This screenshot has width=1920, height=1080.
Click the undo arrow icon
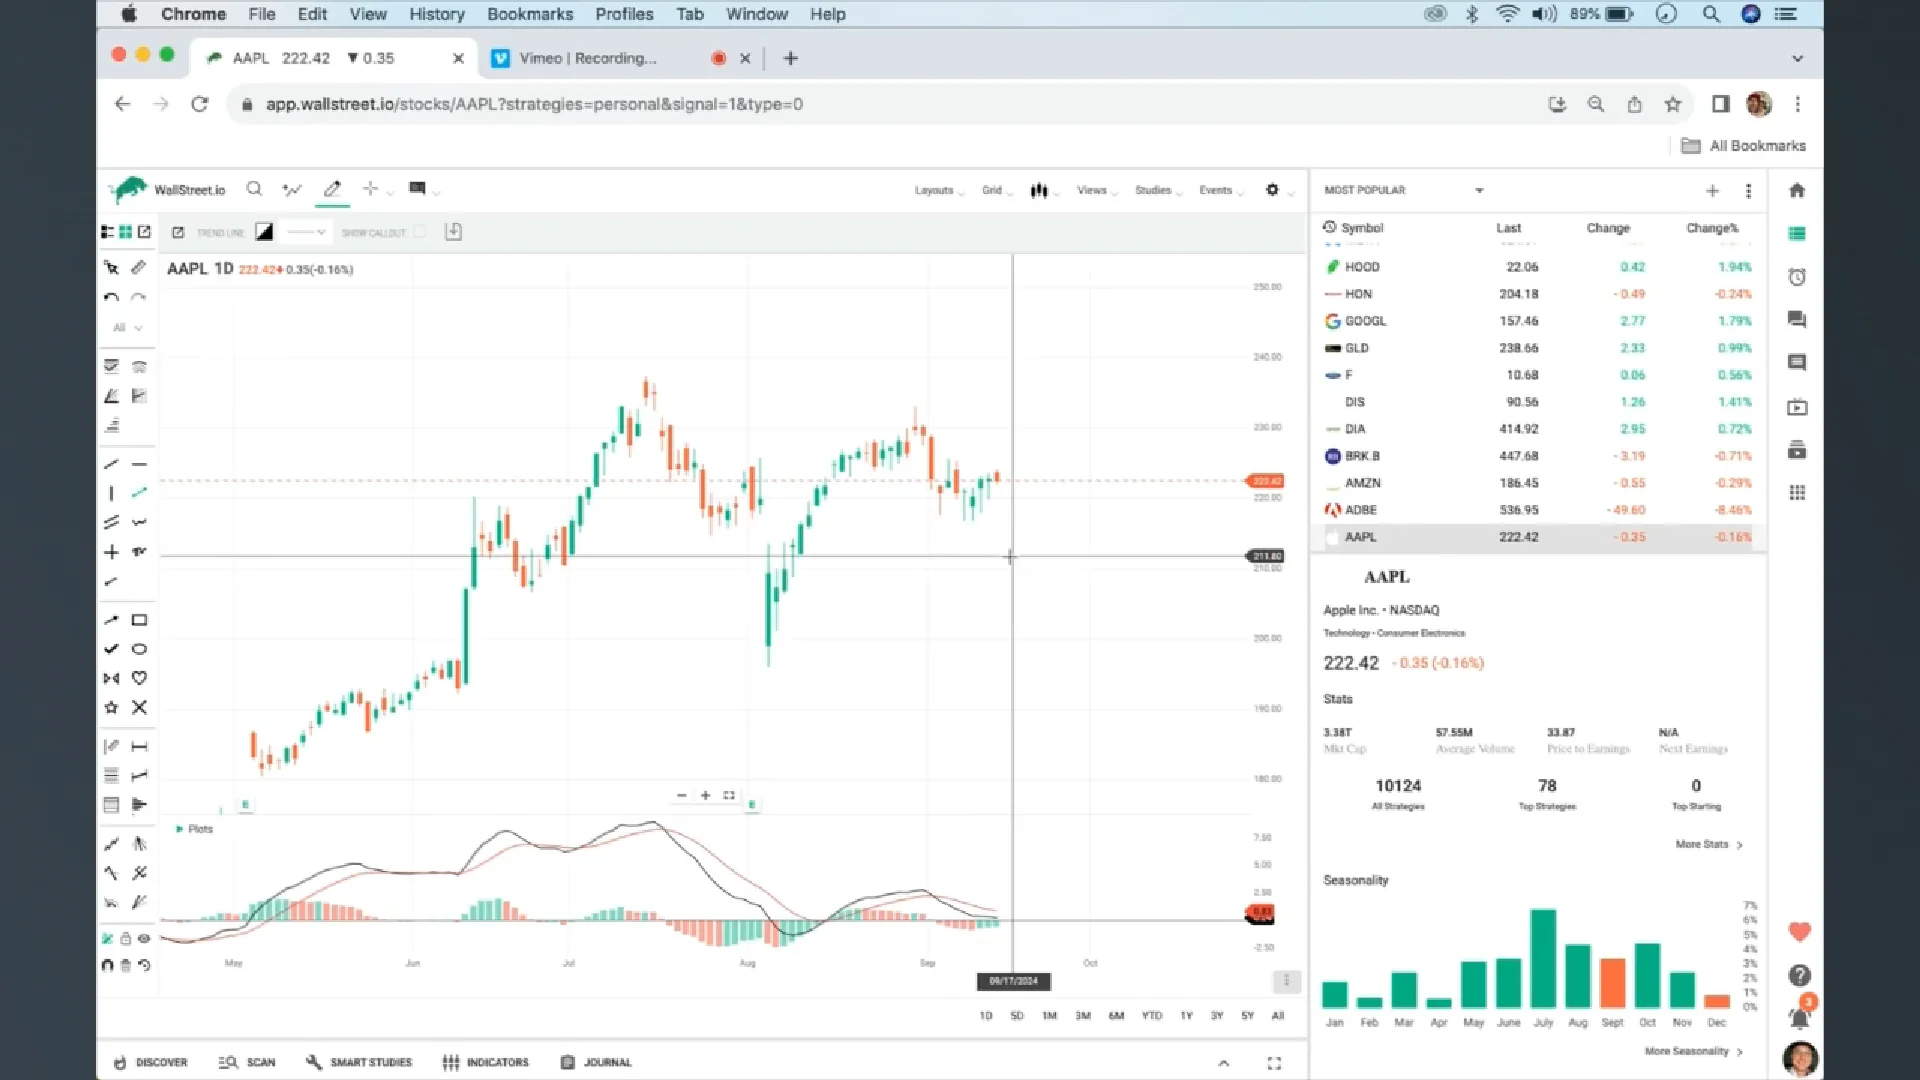coord(111,297)
